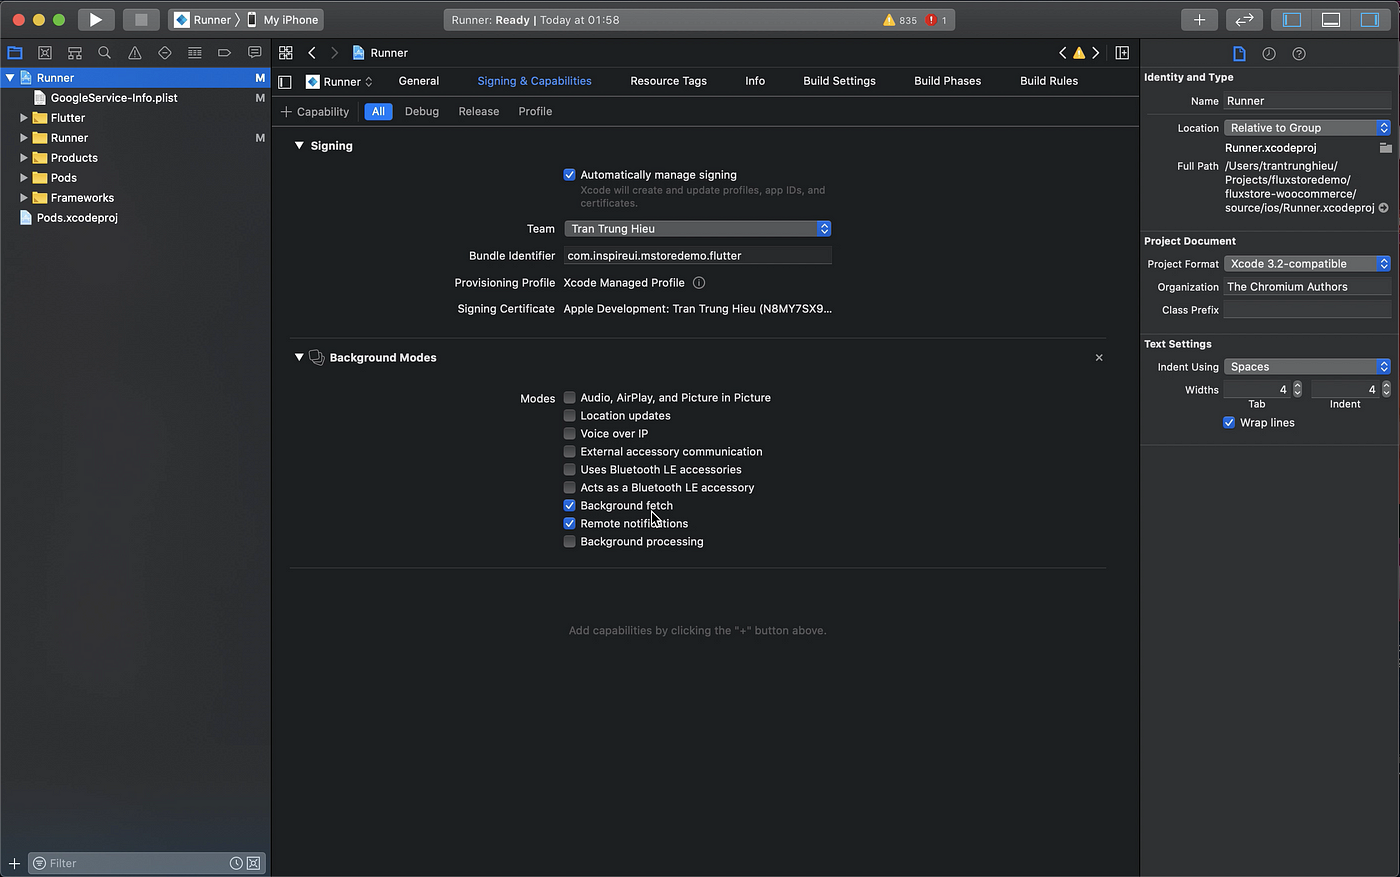1400x877 pixels.
Task: Expand the Frameworks folder
Action: tap(24, 198)
